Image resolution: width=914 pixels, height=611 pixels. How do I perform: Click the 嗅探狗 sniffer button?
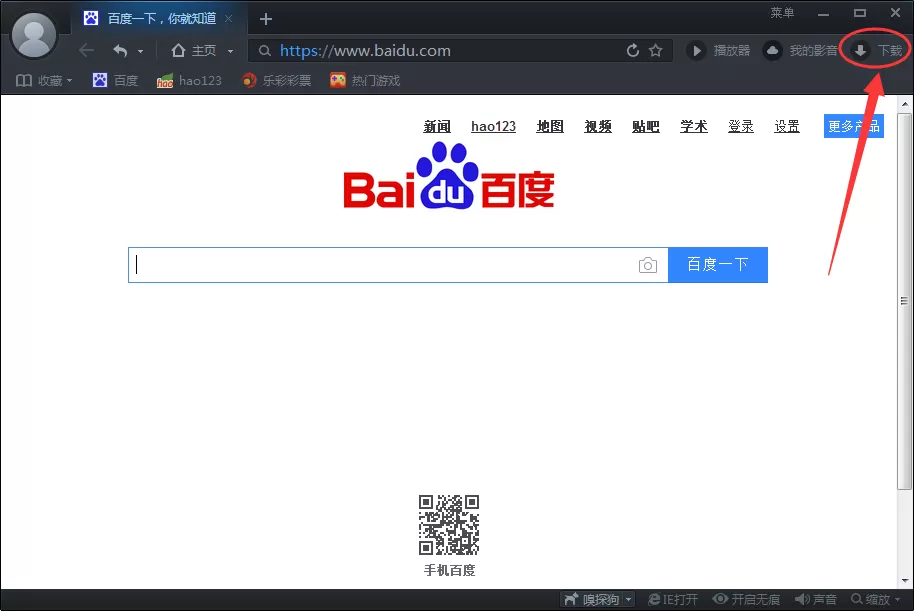[x=592, y=599]
